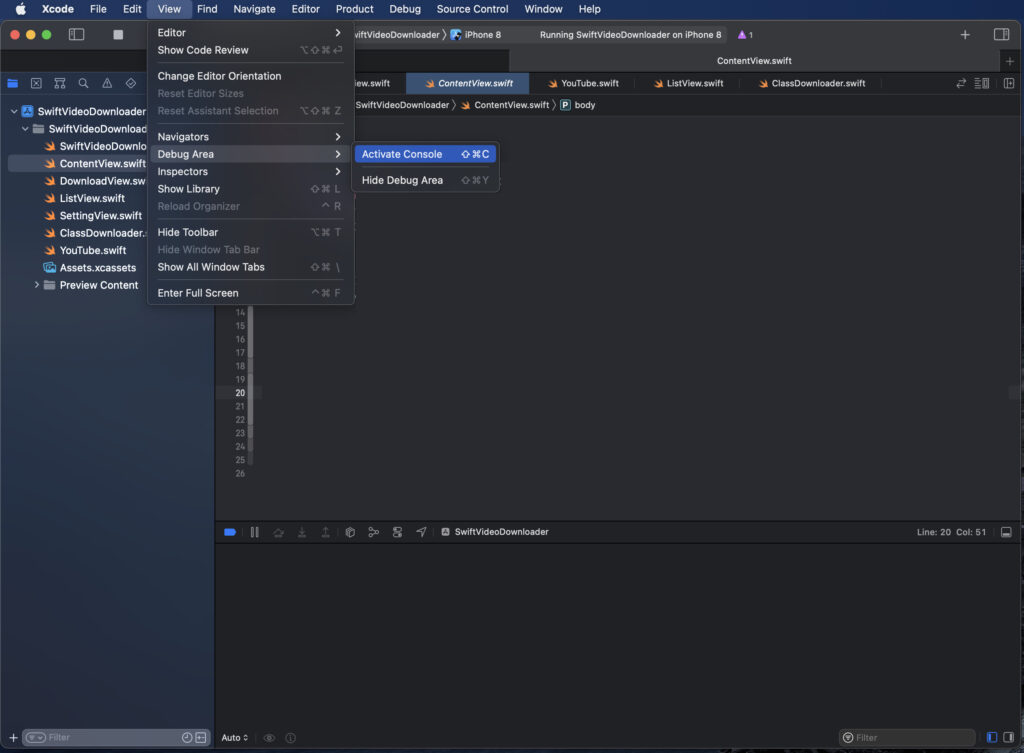1024x753 pixels.
Task: Click the editor refresh arrows icon
Action: click(961, 83)
